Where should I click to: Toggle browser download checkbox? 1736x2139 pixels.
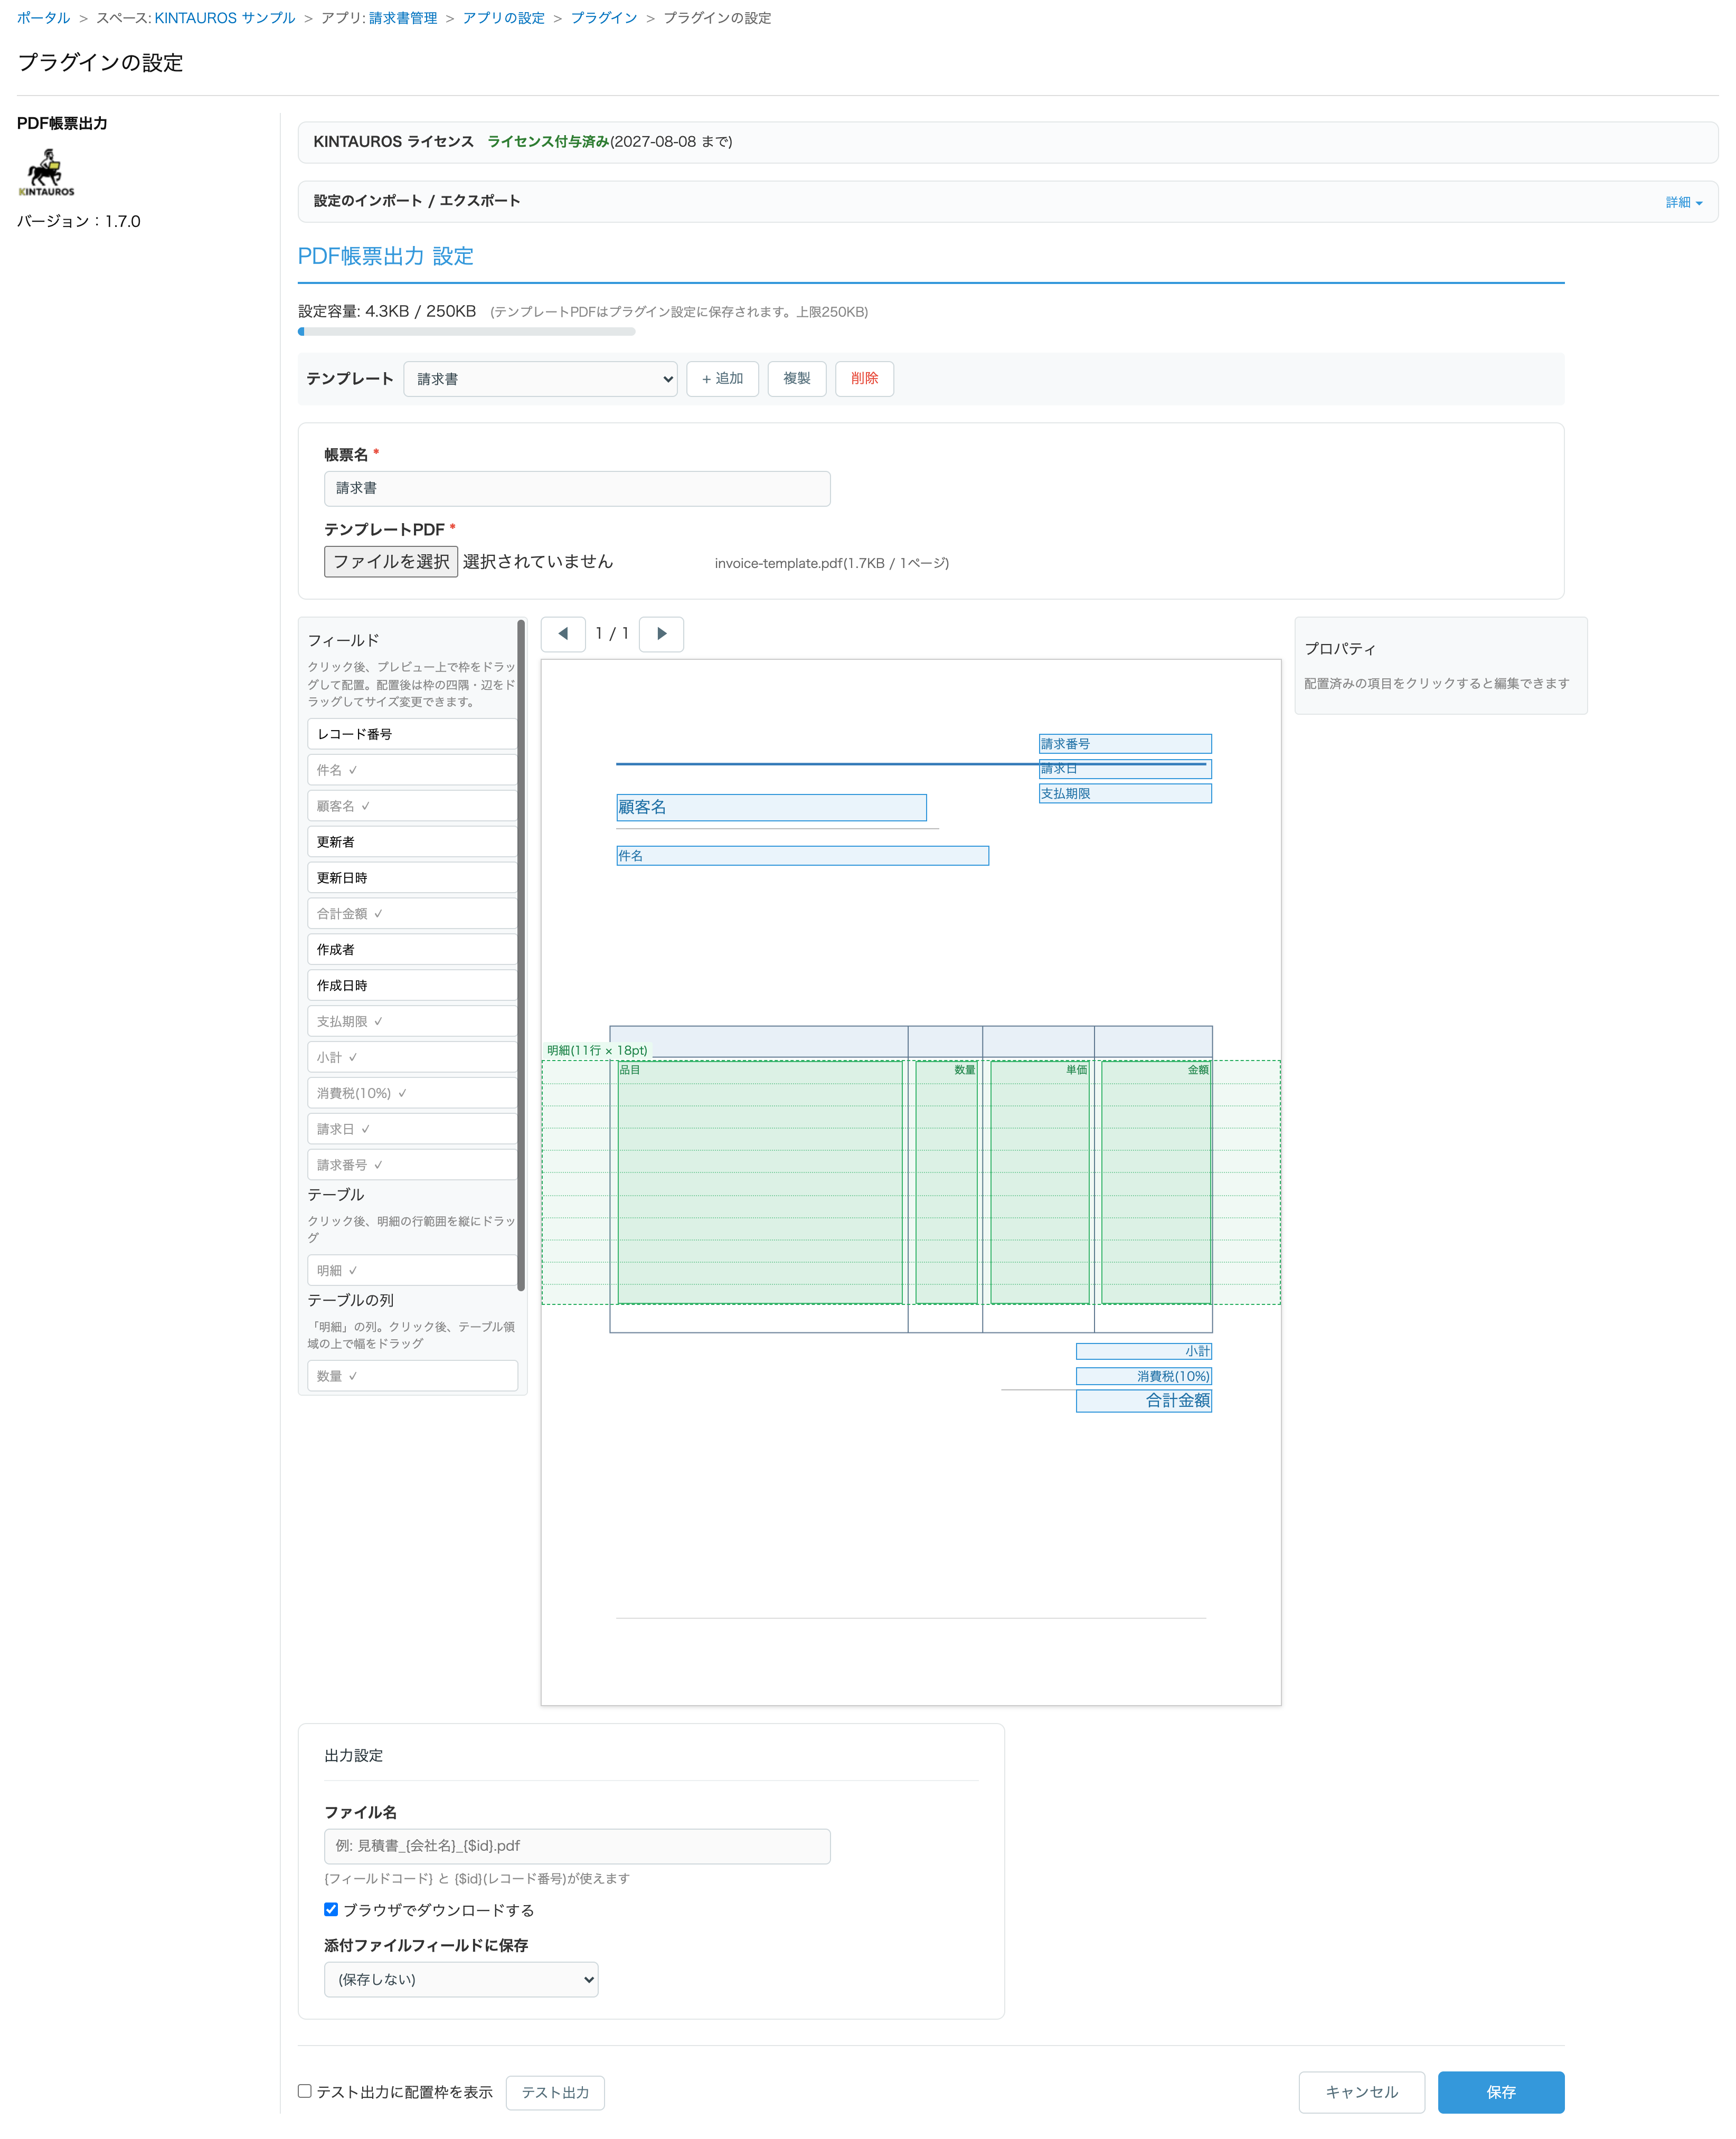pyautogui.click(x=331, y=1909)
